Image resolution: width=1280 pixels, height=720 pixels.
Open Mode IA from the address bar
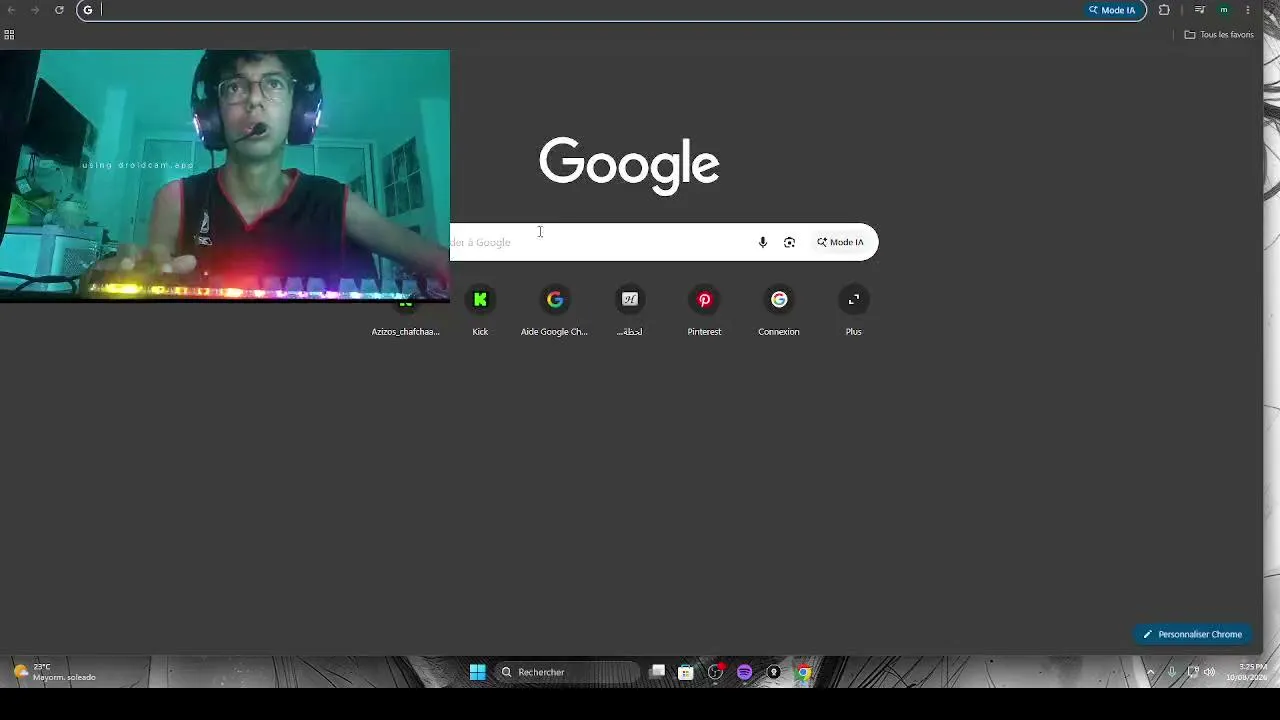(x=1112, y=10)
